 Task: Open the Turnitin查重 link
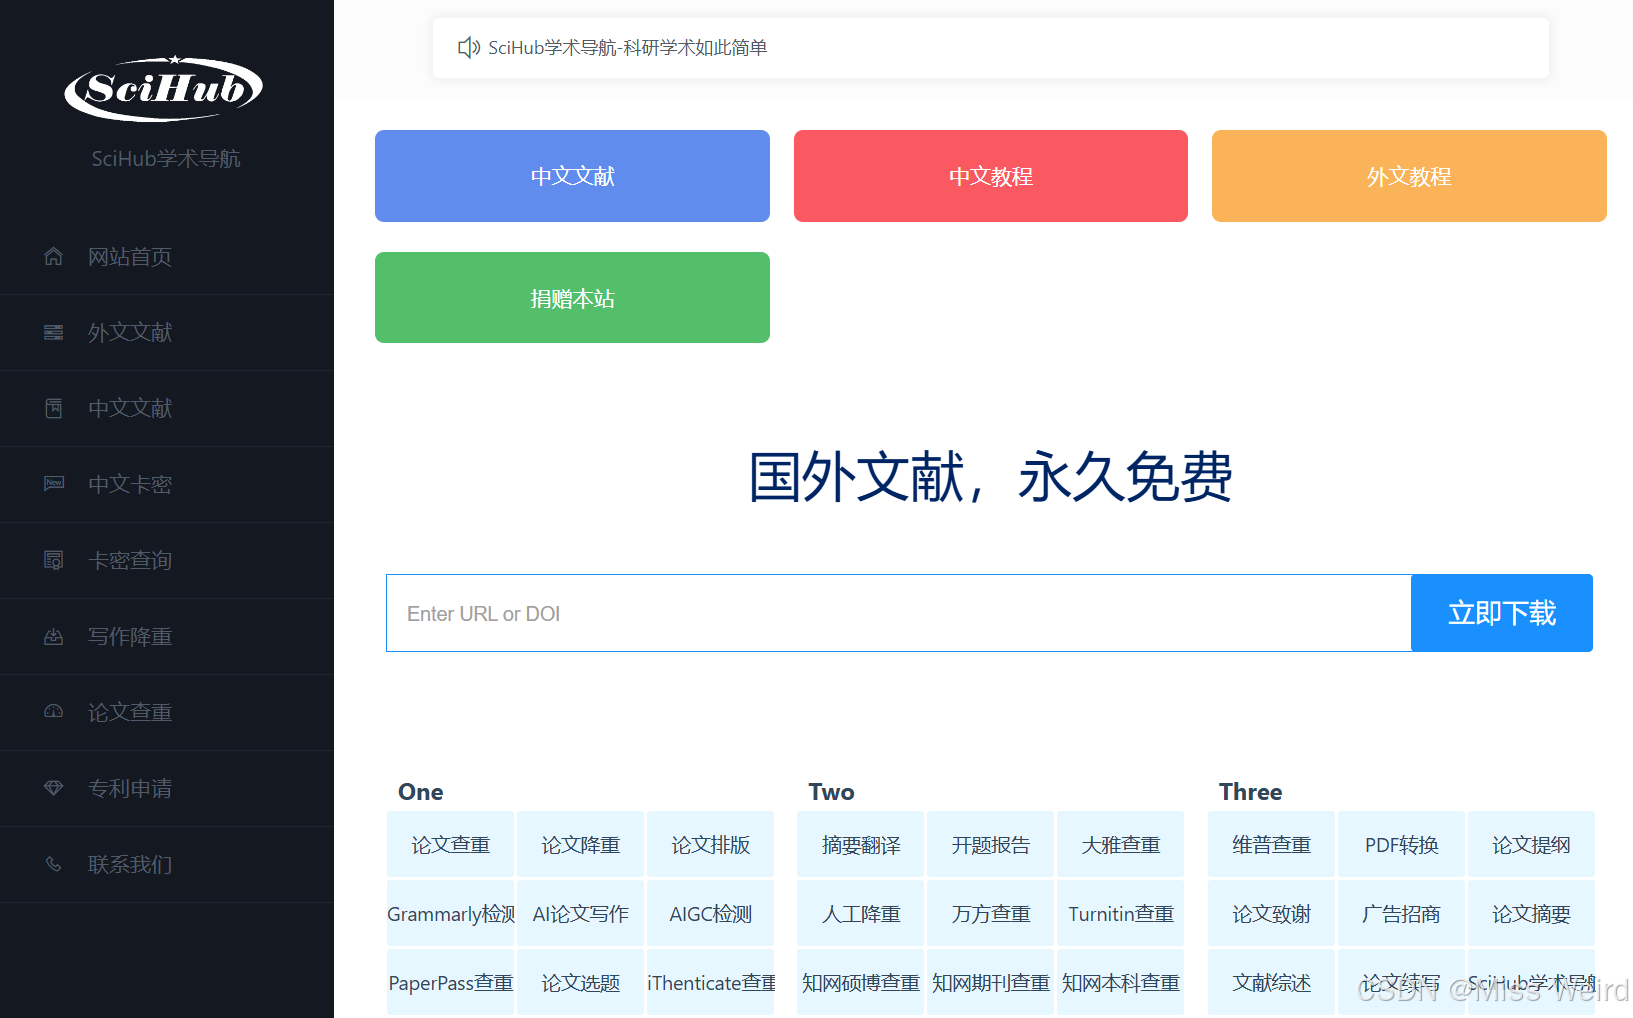pos(1121,914)
